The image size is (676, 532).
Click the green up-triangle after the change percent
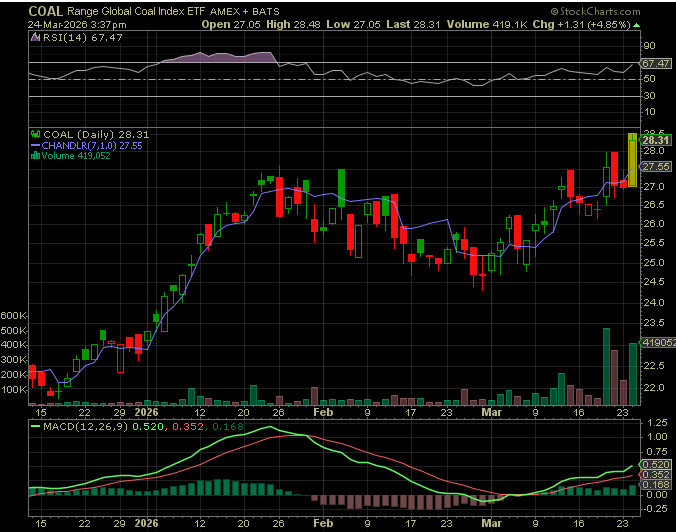[x=636, y=25]
